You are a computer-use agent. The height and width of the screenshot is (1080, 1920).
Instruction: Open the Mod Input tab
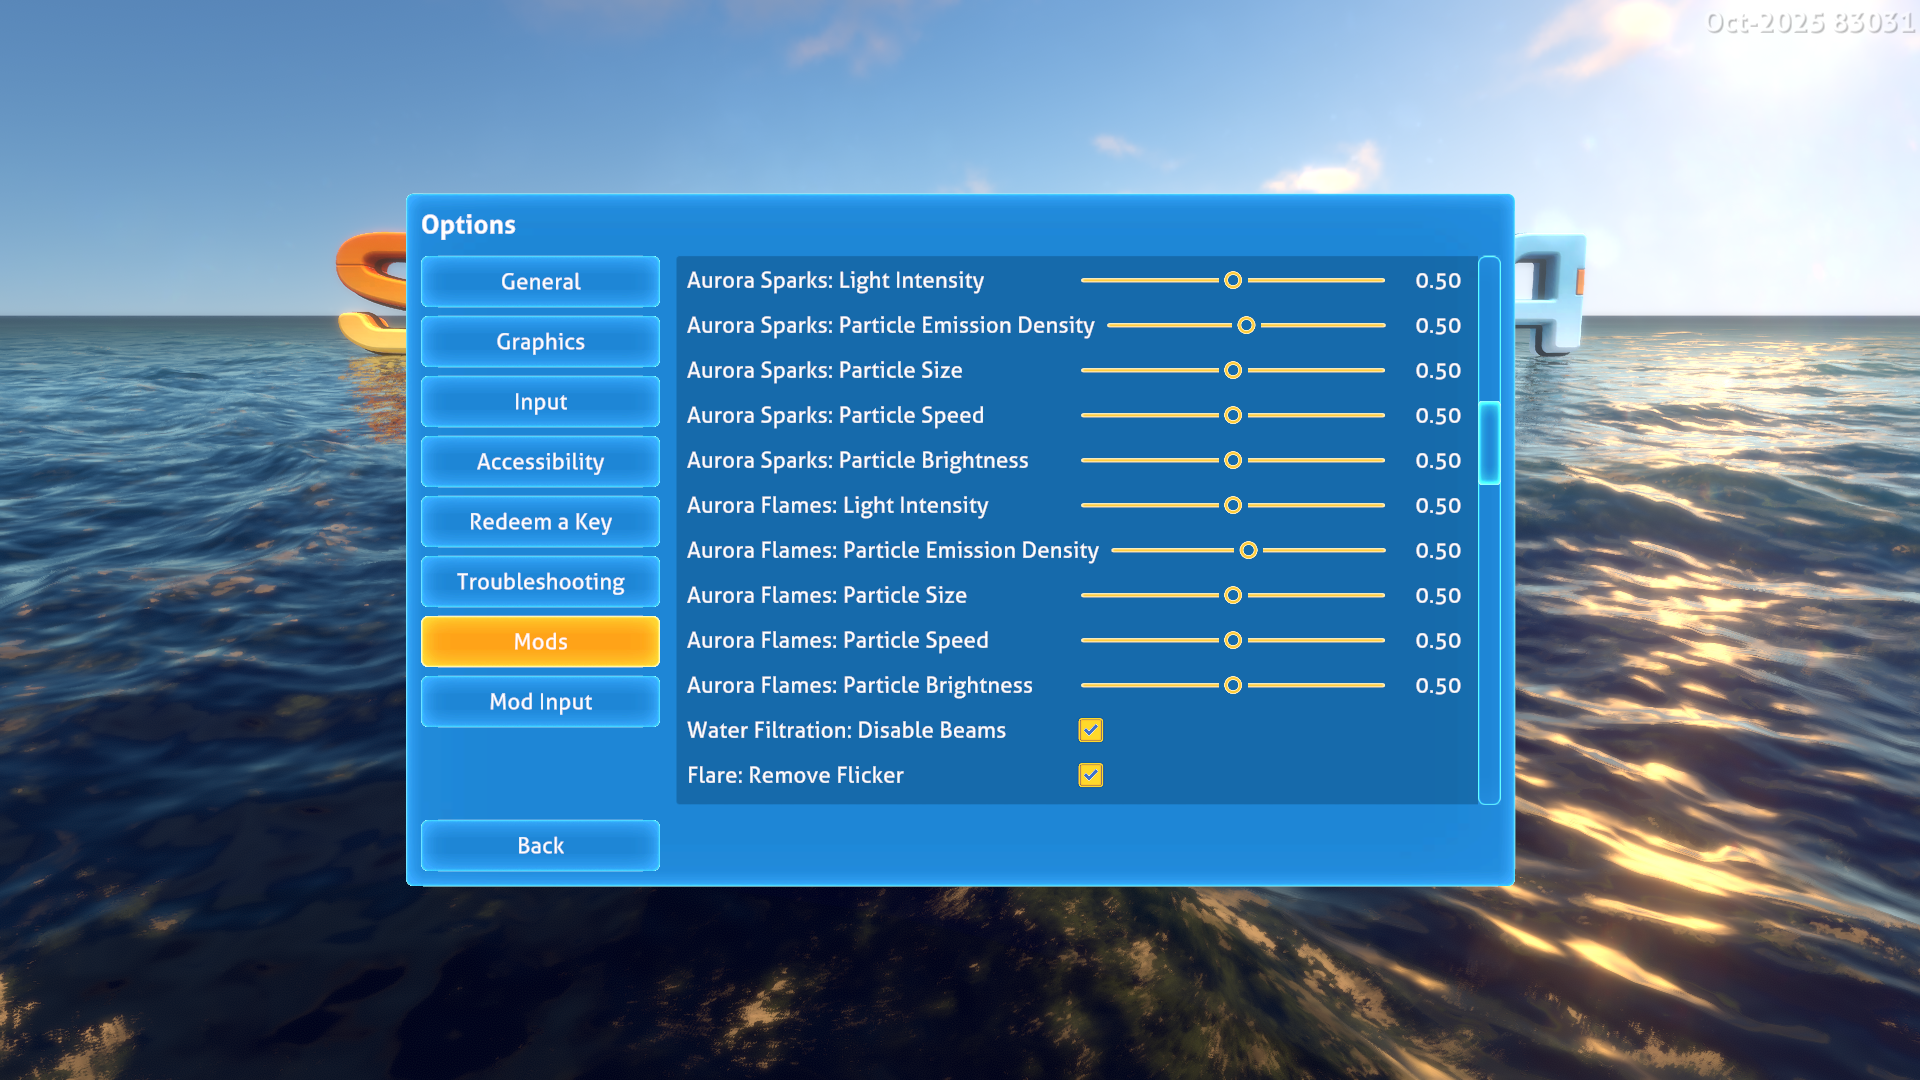[x=540, y=702]
